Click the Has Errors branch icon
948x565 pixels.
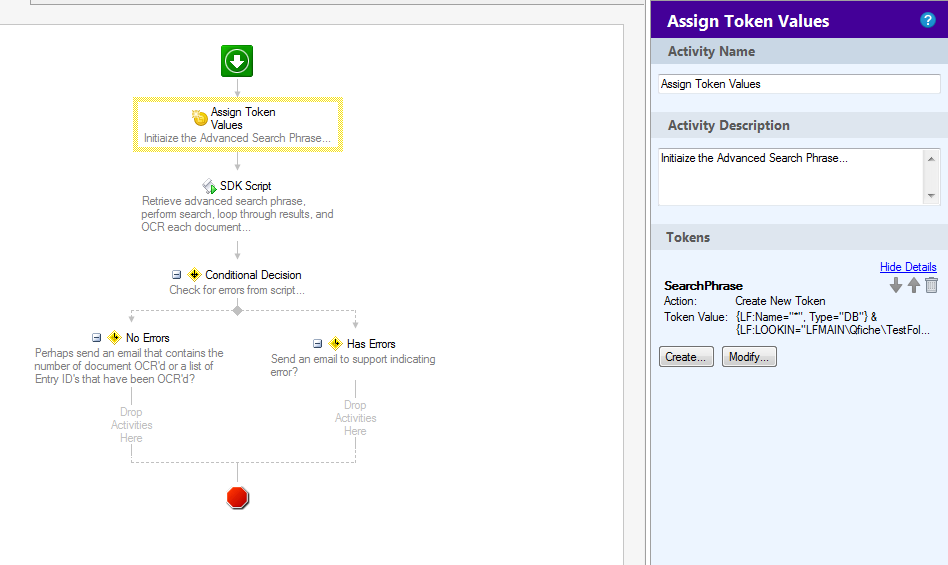click(x=336, y=344)
